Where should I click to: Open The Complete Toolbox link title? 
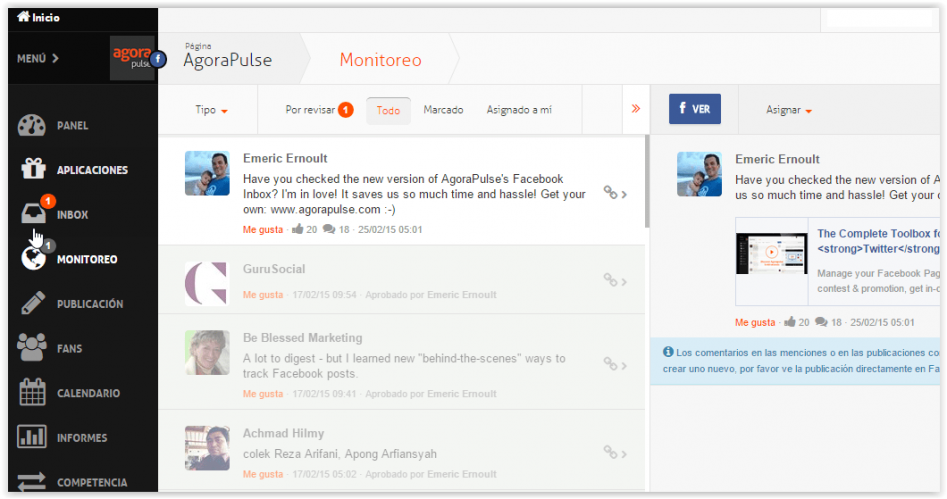pyautogui.click(x=879, y=241)
